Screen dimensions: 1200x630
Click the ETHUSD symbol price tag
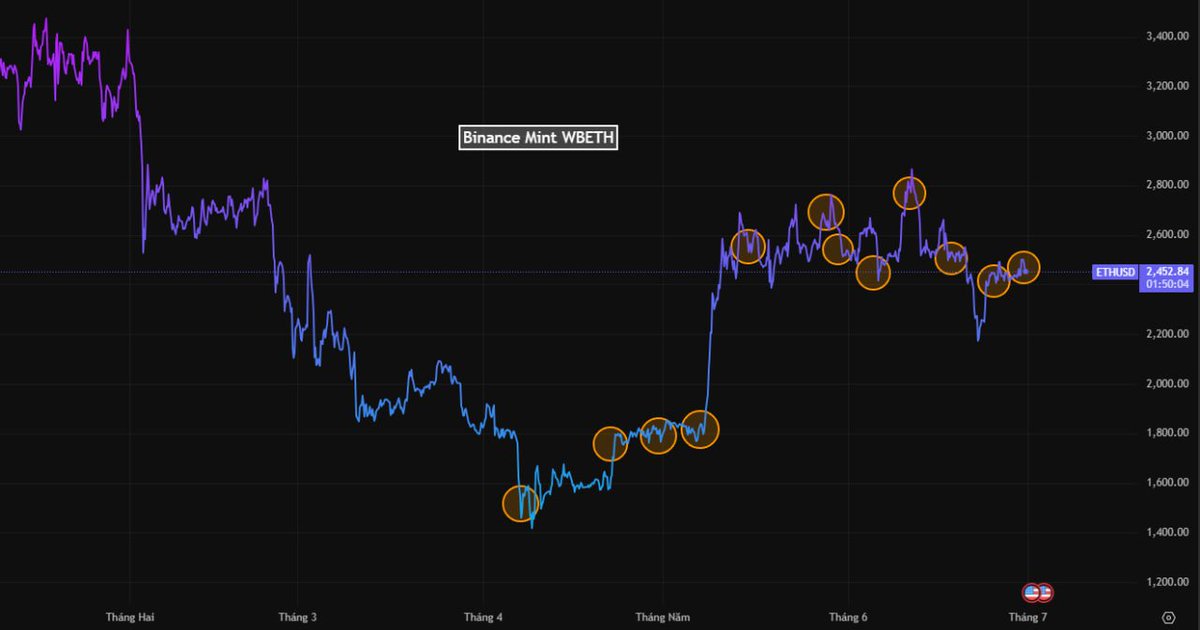click(x=1116, y=271)
